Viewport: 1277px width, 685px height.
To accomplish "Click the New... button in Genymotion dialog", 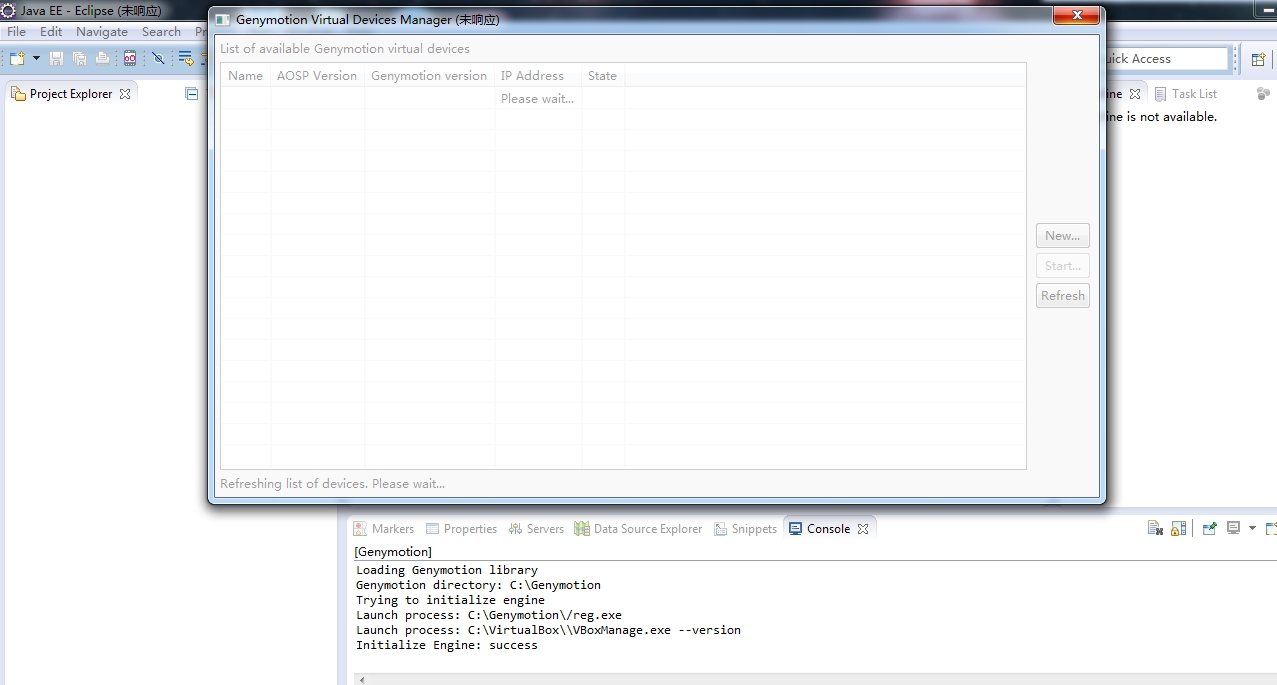I will 1063,236.
